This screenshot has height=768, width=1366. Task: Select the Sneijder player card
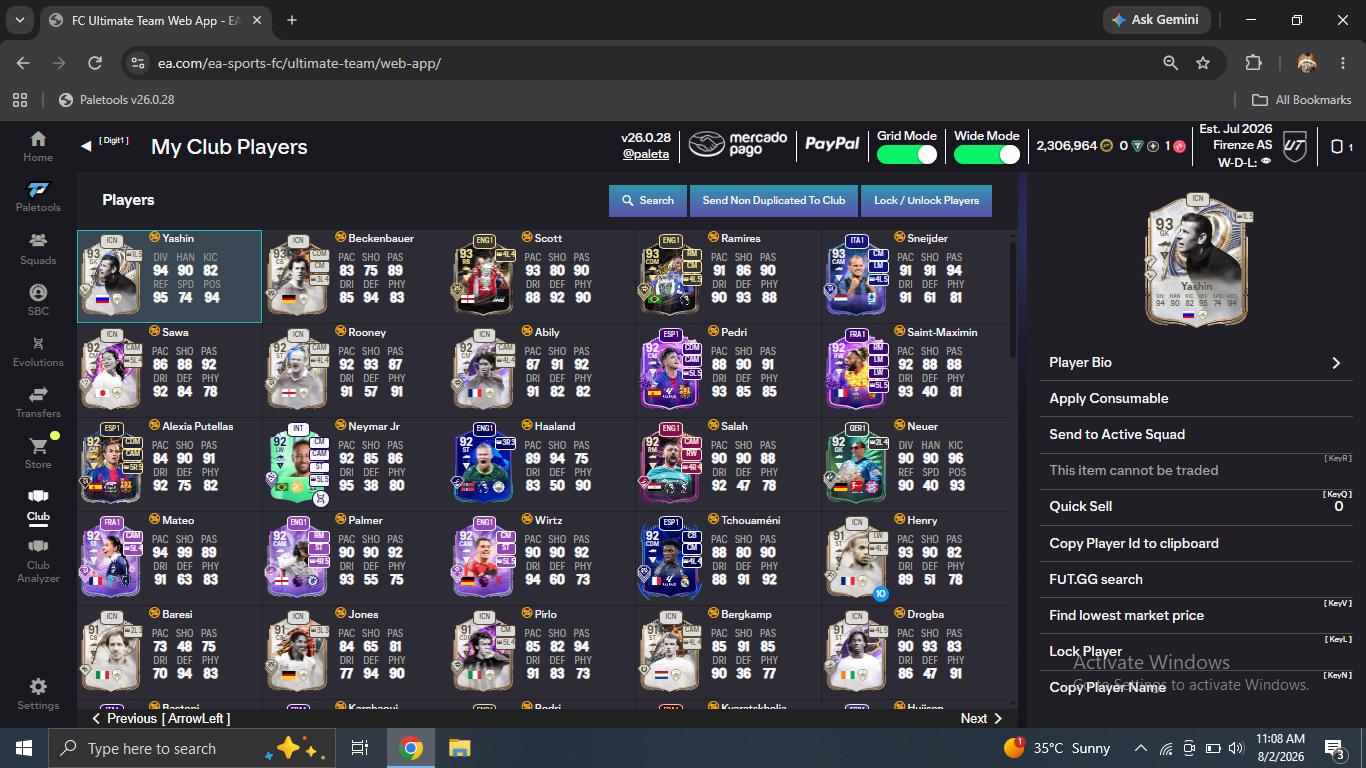point(914,276)
